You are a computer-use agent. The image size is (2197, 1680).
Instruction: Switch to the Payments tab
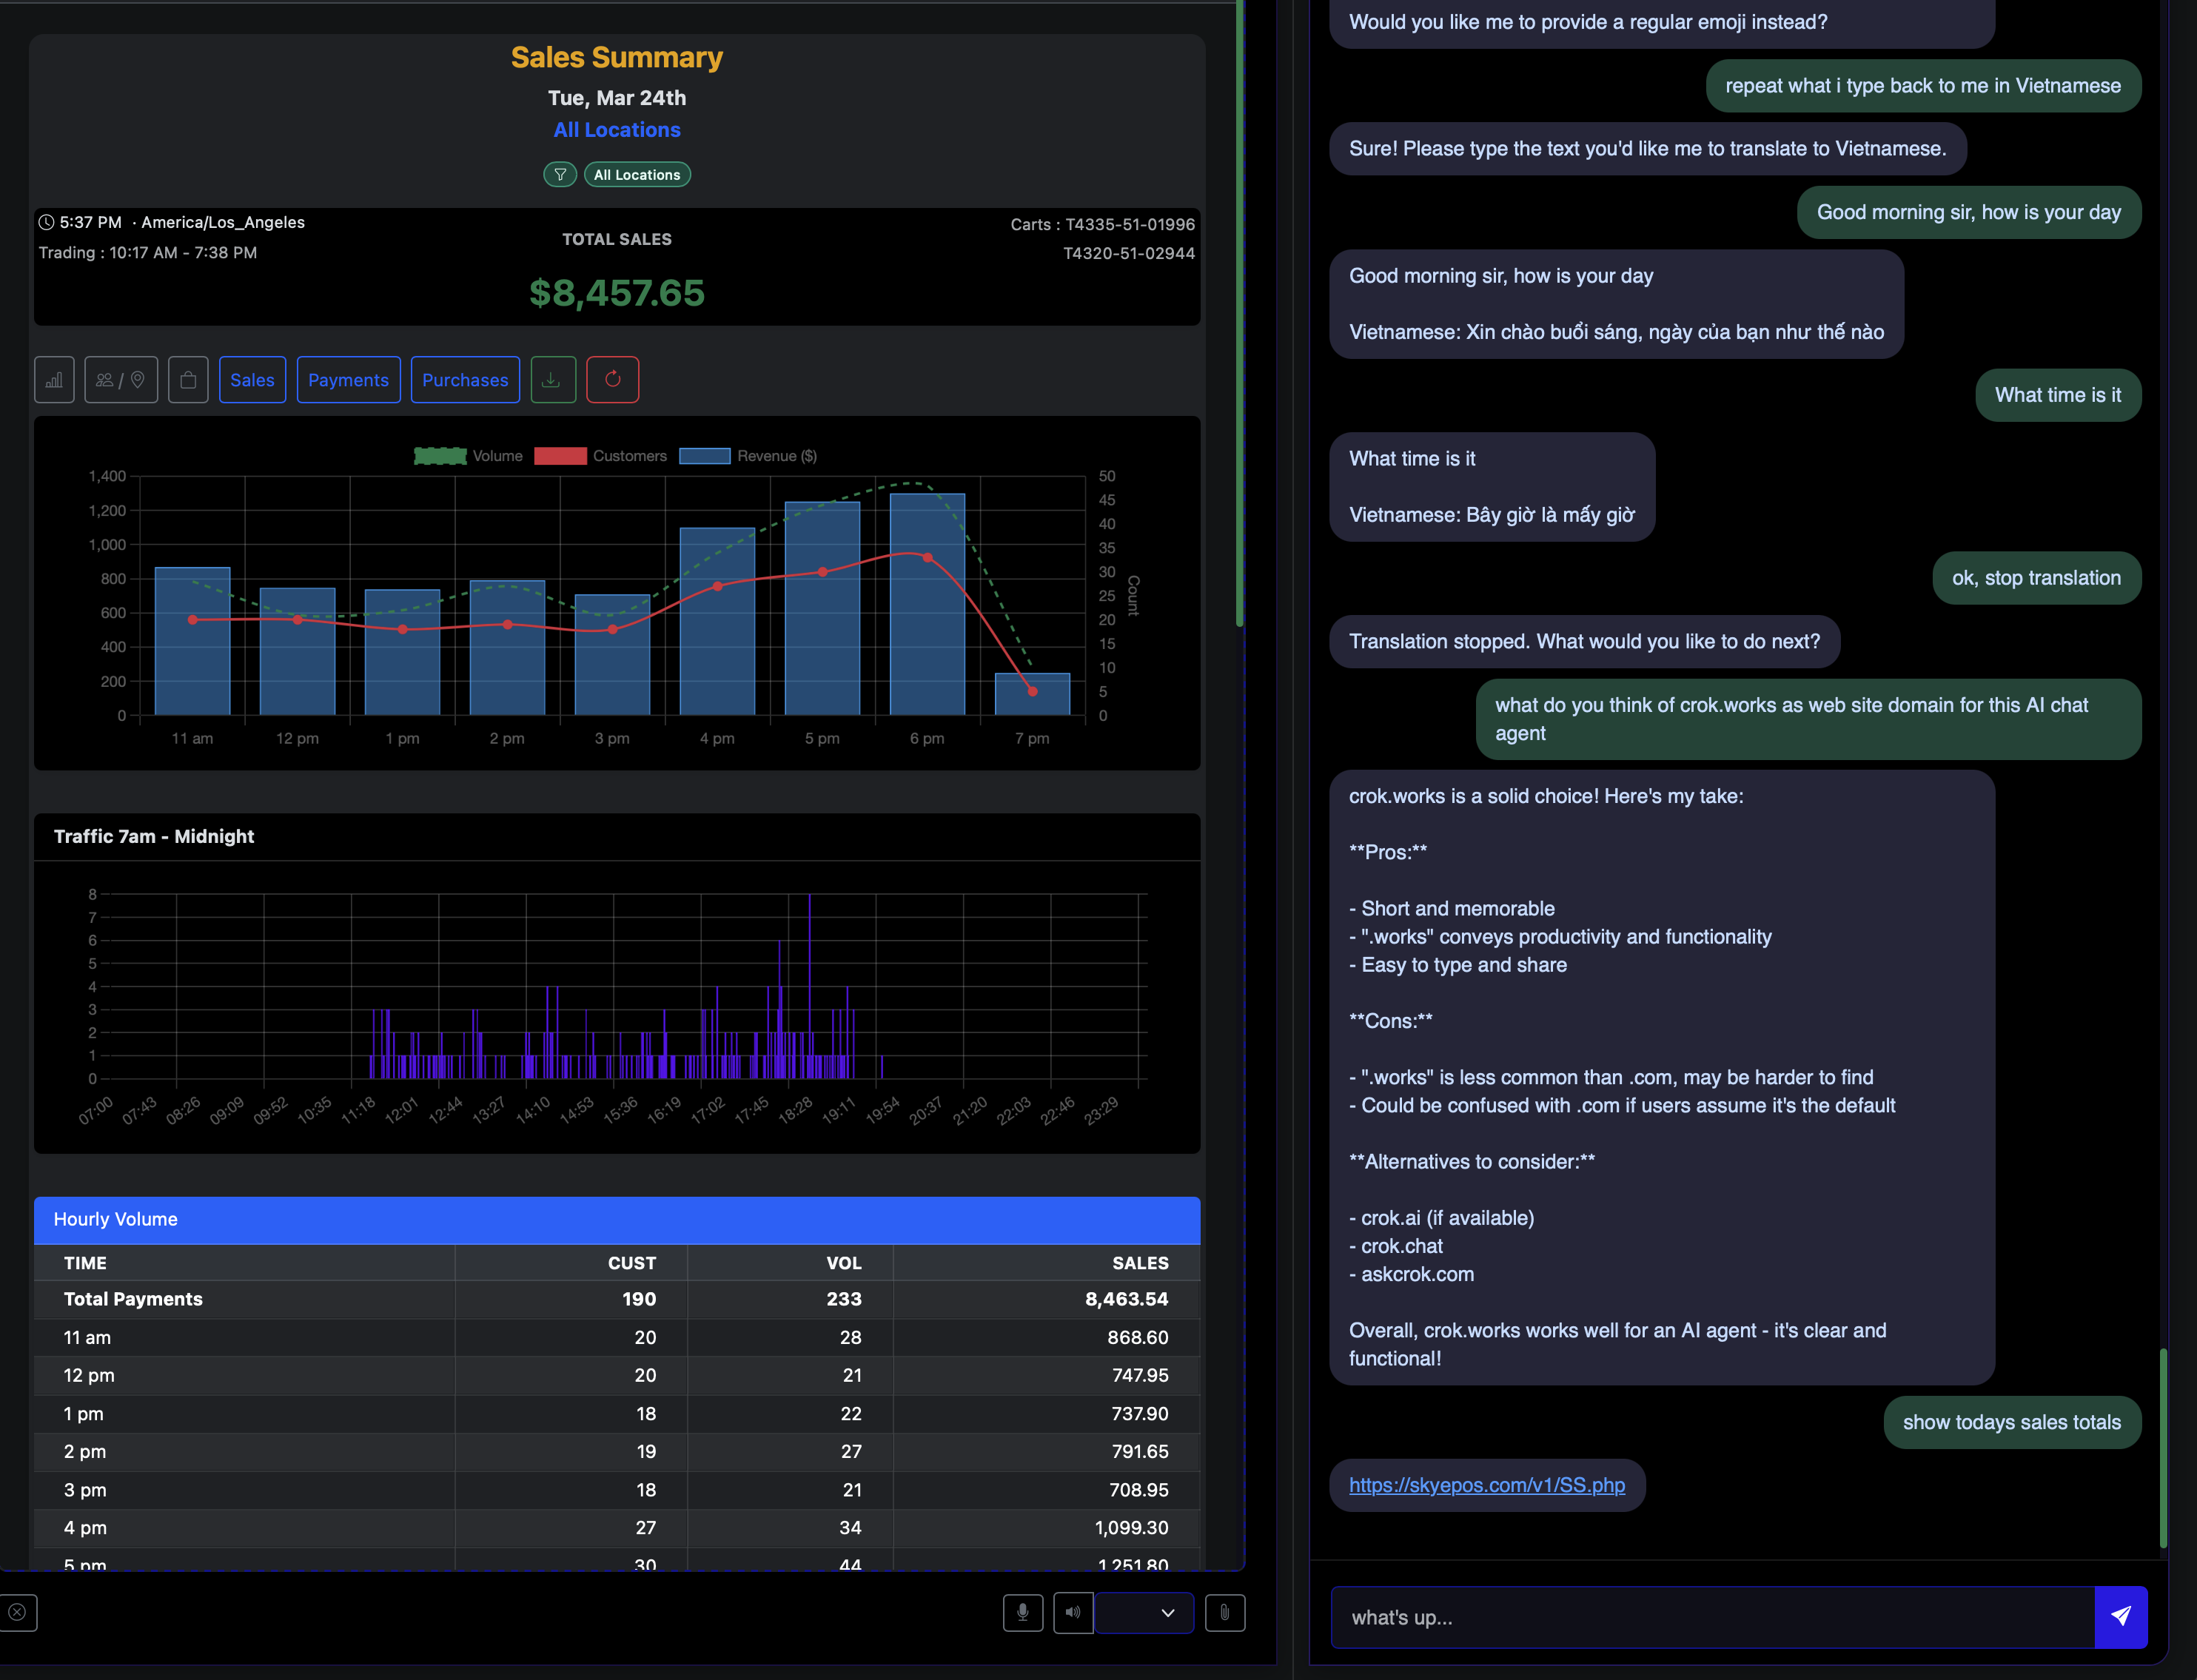348,380
